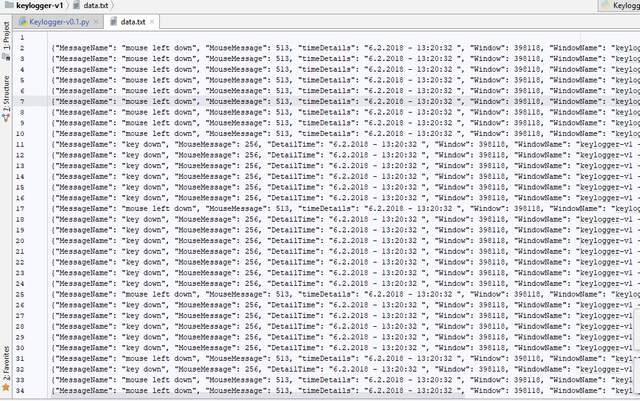Close the Keylogger-v0.1.py tab

[96, 22]
